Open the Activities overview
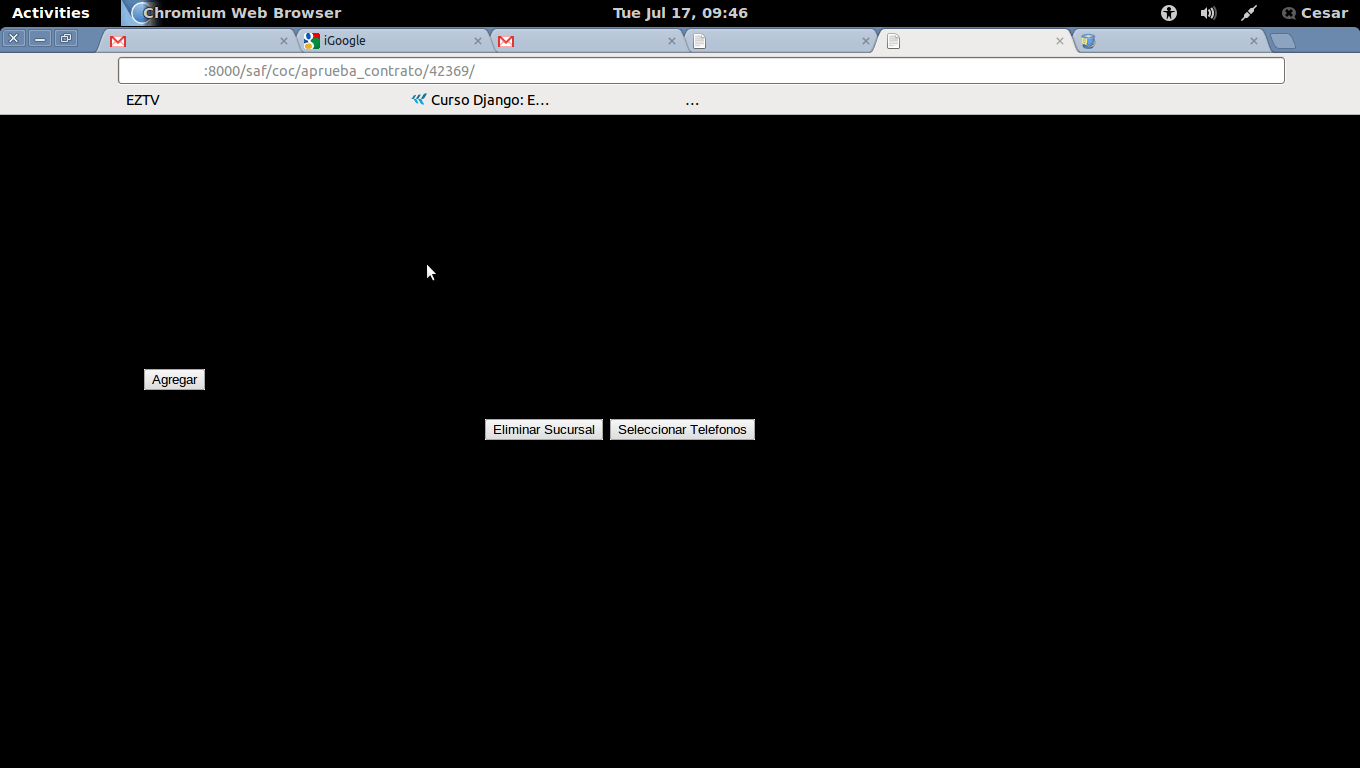Viewport: 1360px width, 768px height. (x=51, y=13)
